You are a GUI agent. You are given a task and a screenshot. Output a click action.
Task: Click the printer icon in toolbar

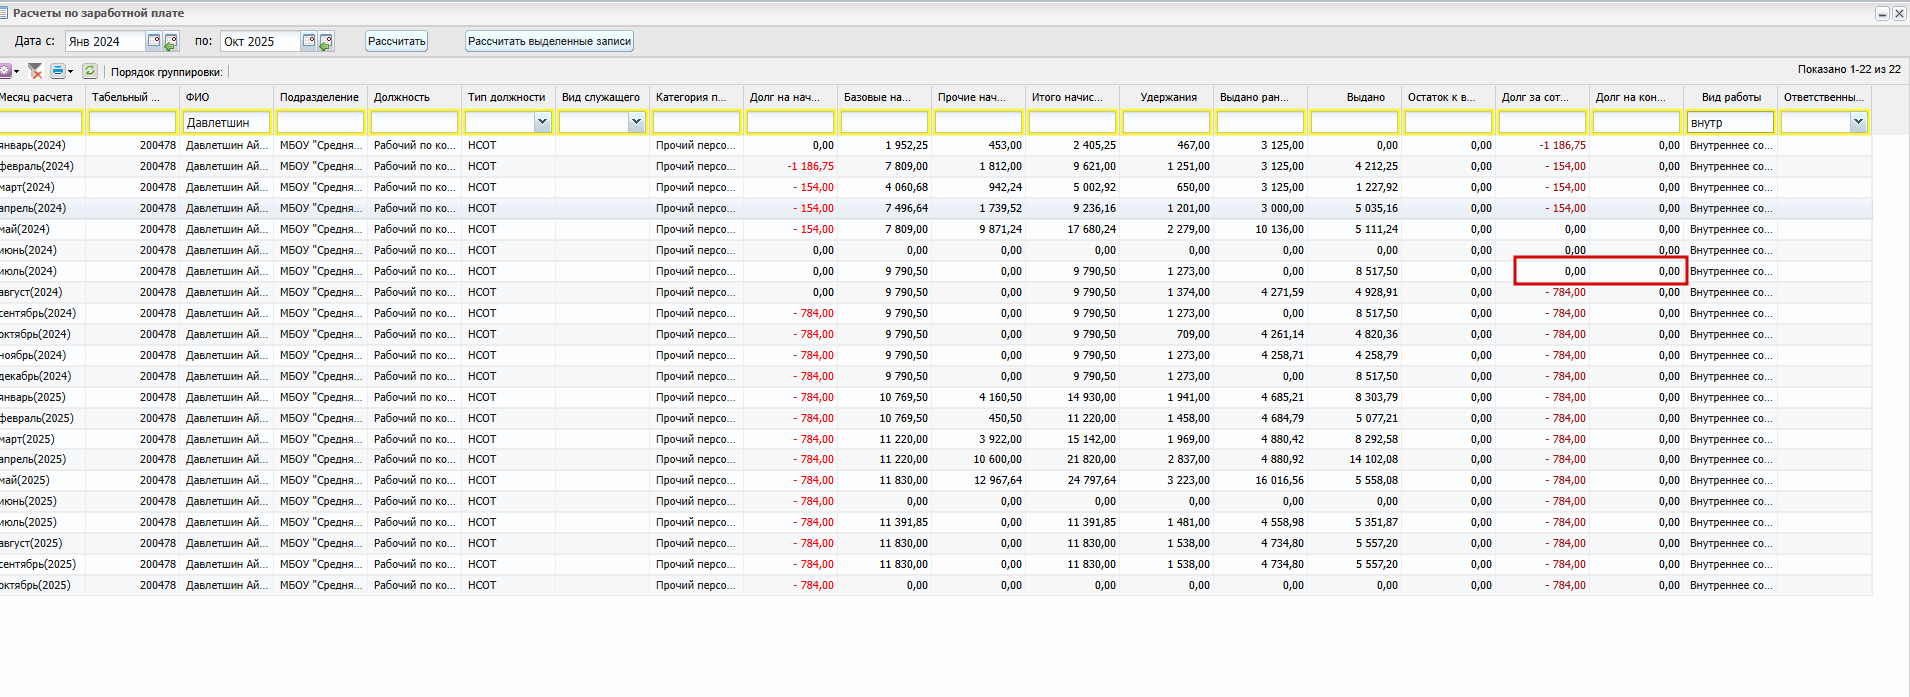pyautogui.click(x=58, y=71)
